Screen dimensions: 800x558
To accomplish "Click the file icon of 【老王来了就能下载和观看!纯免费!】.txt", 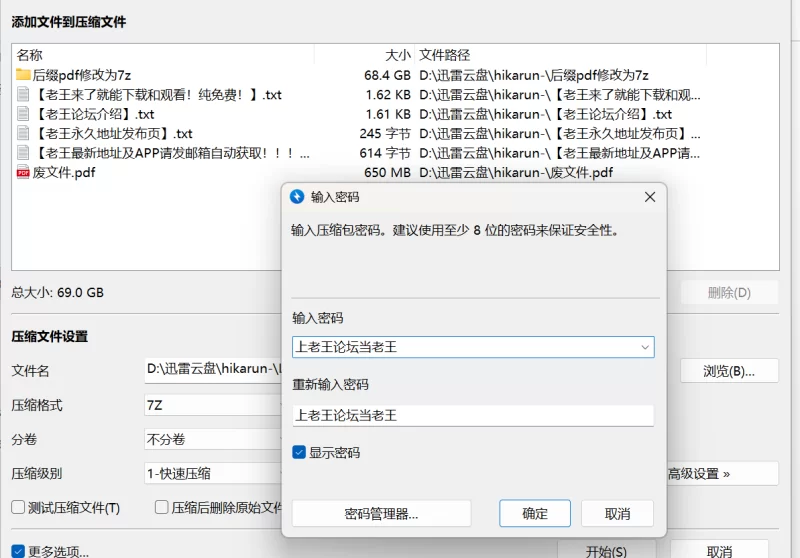I will pyautogui.click(x=23, y=94).
